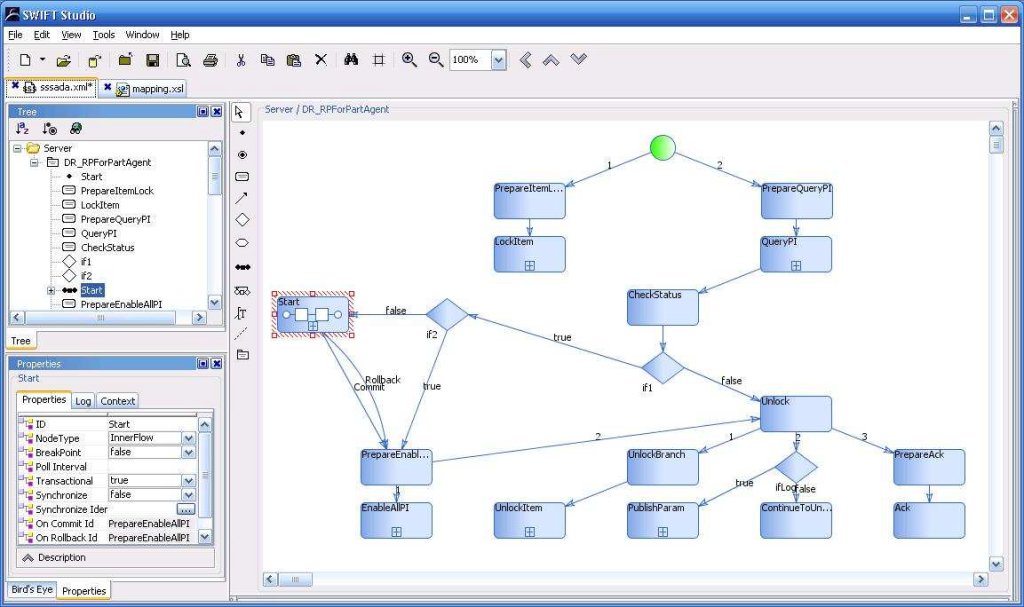Image resolution: width=1024 pixels, height=607 pixels.
Task: Click the up chevron navigation icon
Action: tap(551, 60)
